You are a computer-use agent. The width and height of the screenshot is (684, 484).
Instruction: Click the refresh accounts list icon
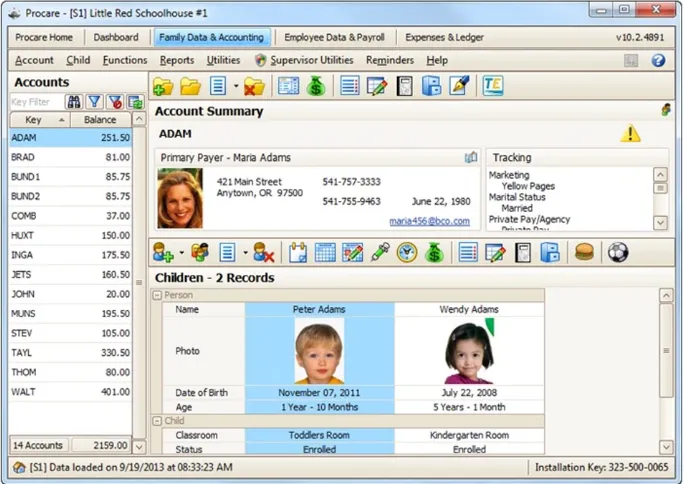[136, 102]
